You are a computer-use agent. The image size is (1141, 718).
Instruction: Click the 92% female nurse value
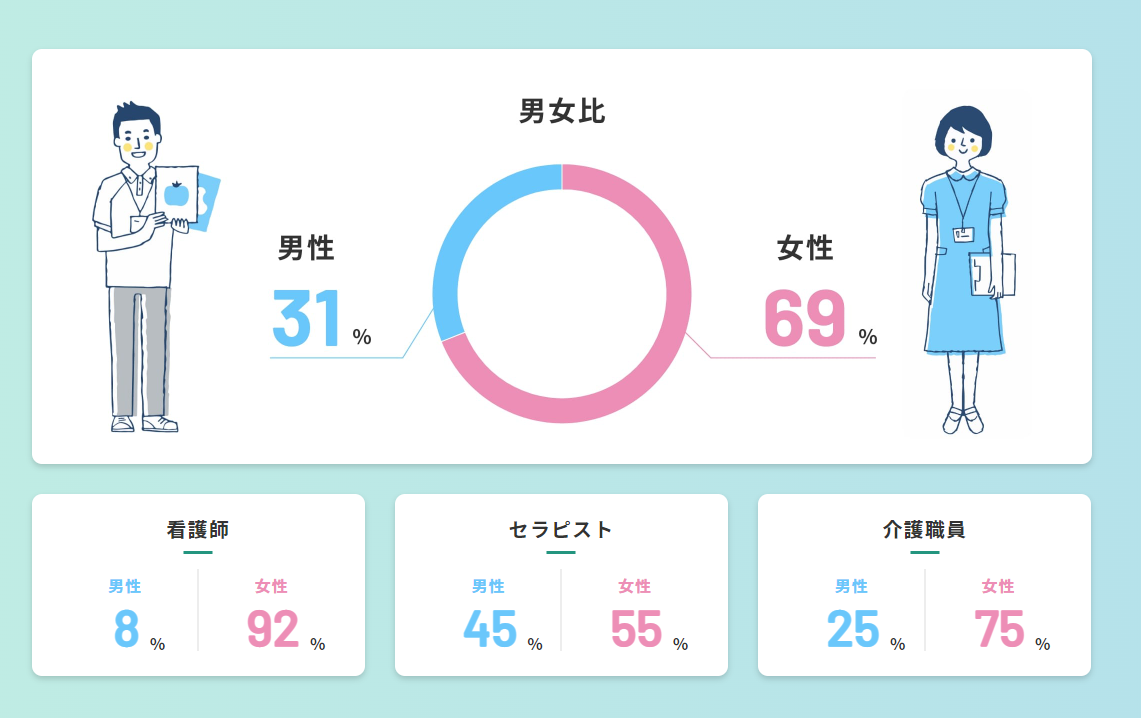click(x=286, y=629)
